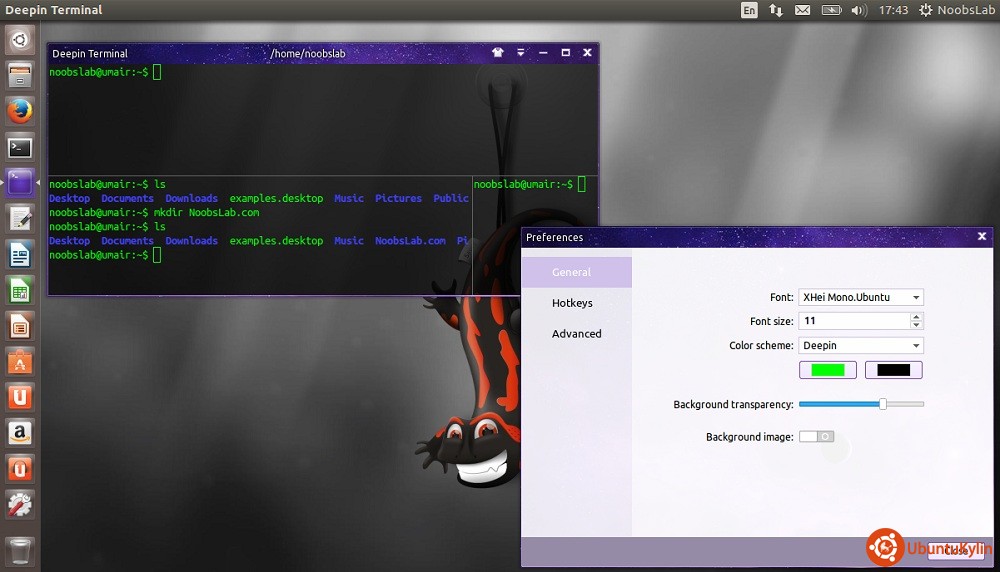Switch to the Advanced preferences tab
Screen dimensions: 1000x572
point(577,334)
